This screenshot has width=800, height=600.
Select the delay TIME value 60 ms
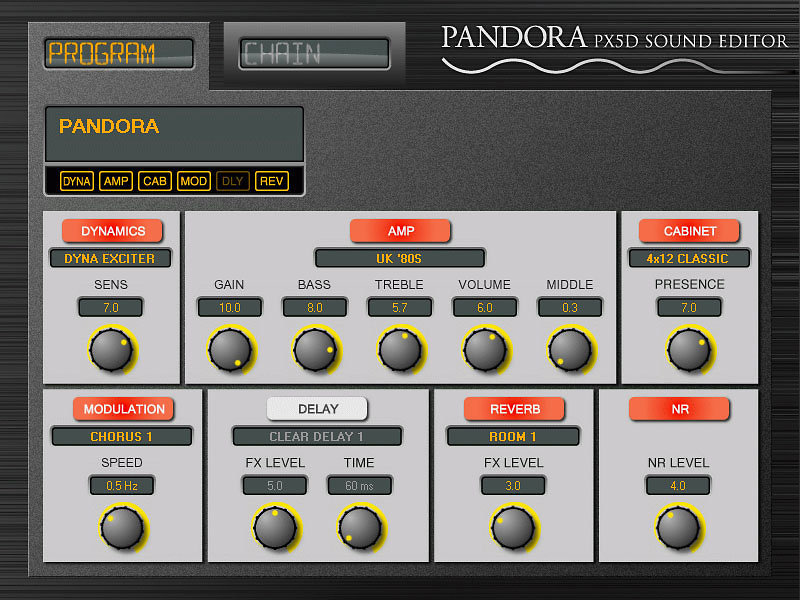(360, 486)
